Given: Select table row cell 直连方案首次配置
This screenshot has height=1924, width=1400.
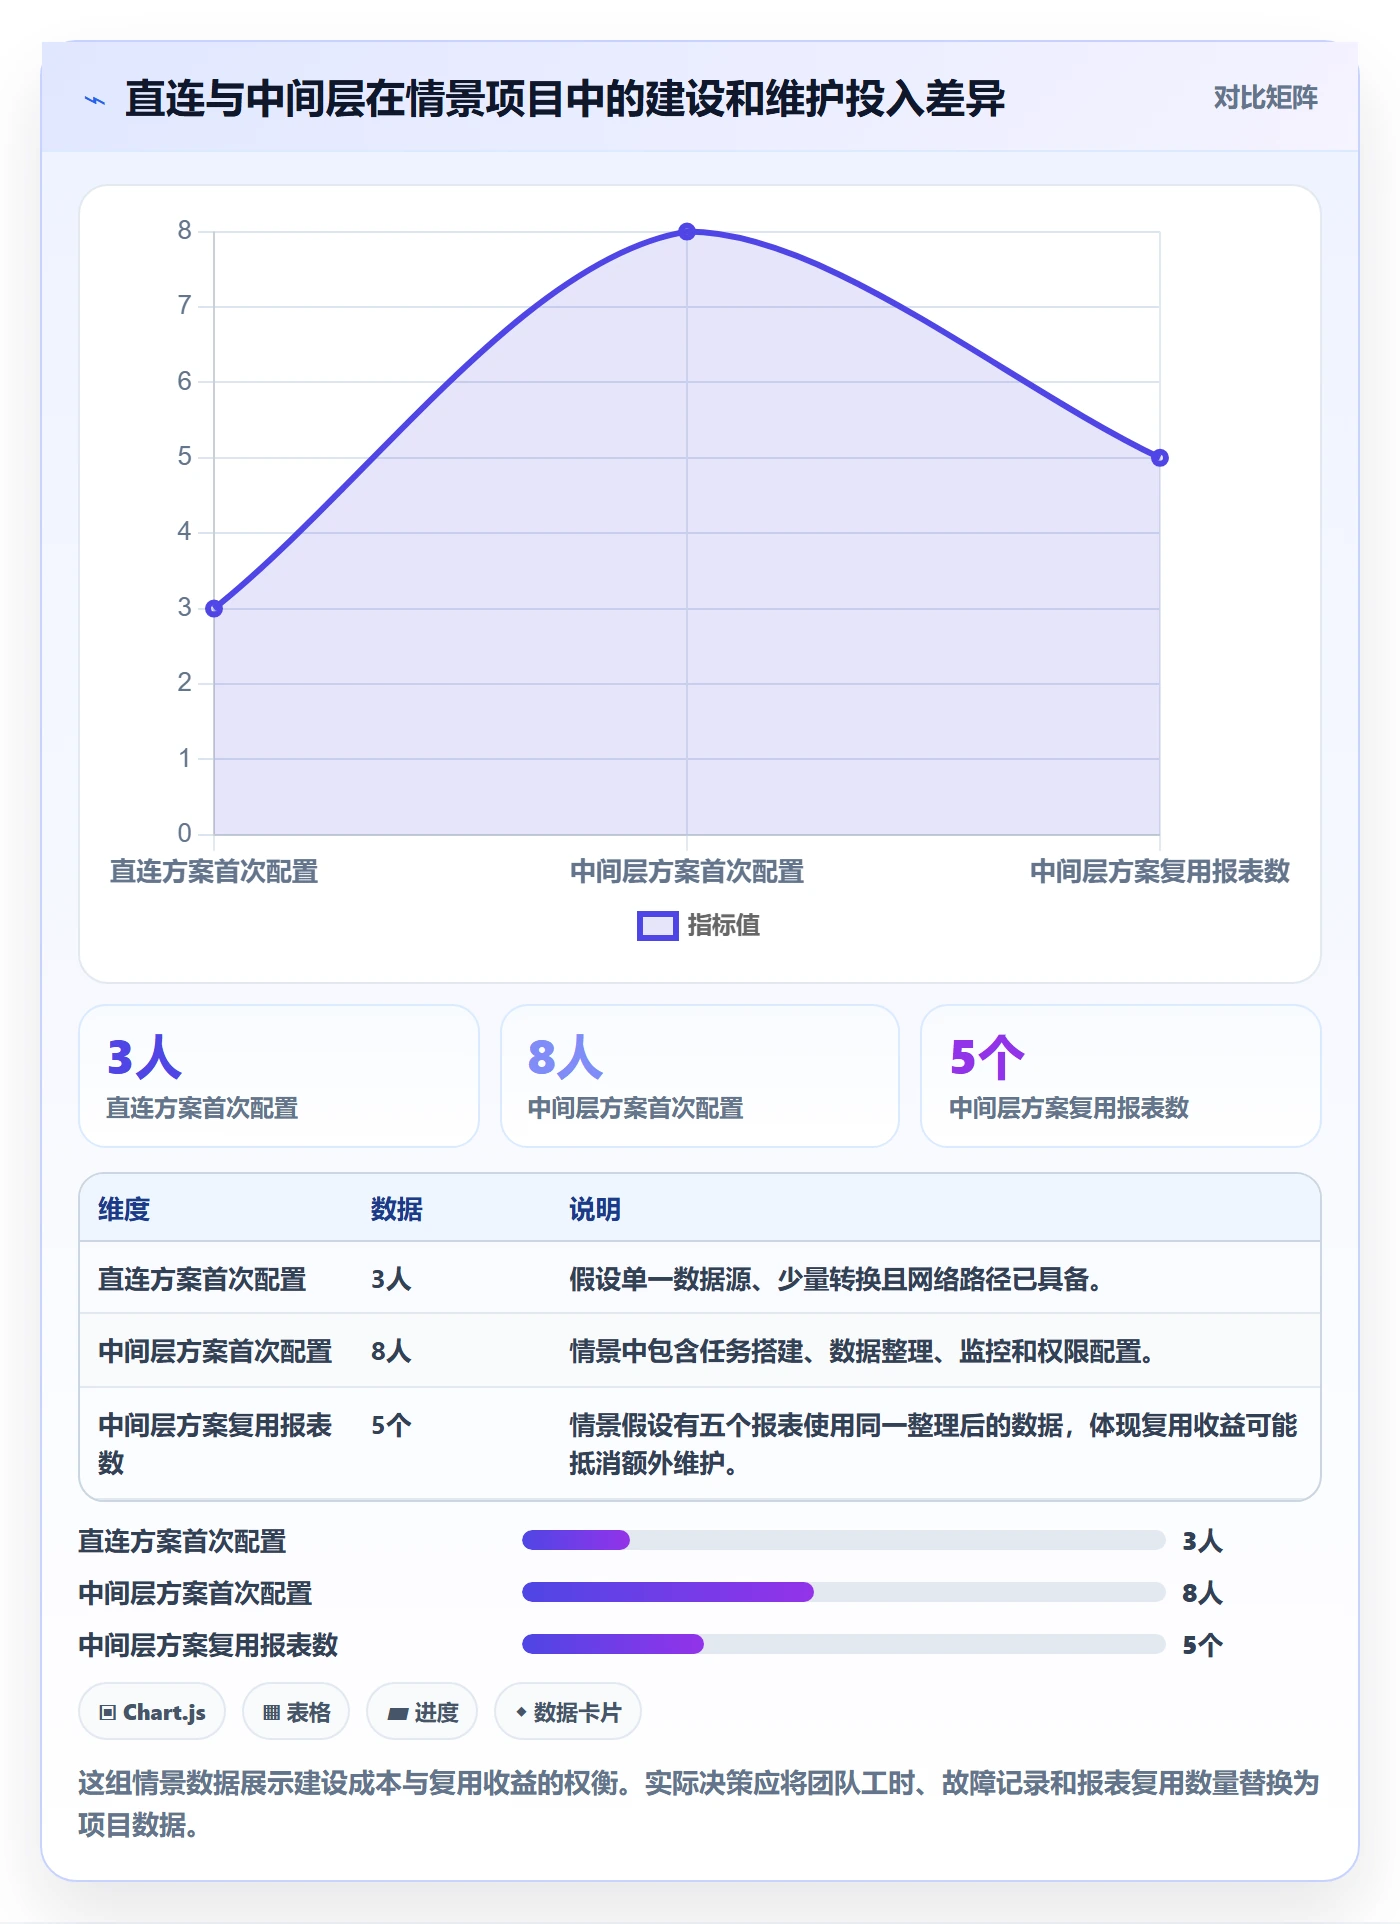Looking at the screenshot, I should 202,1279.
